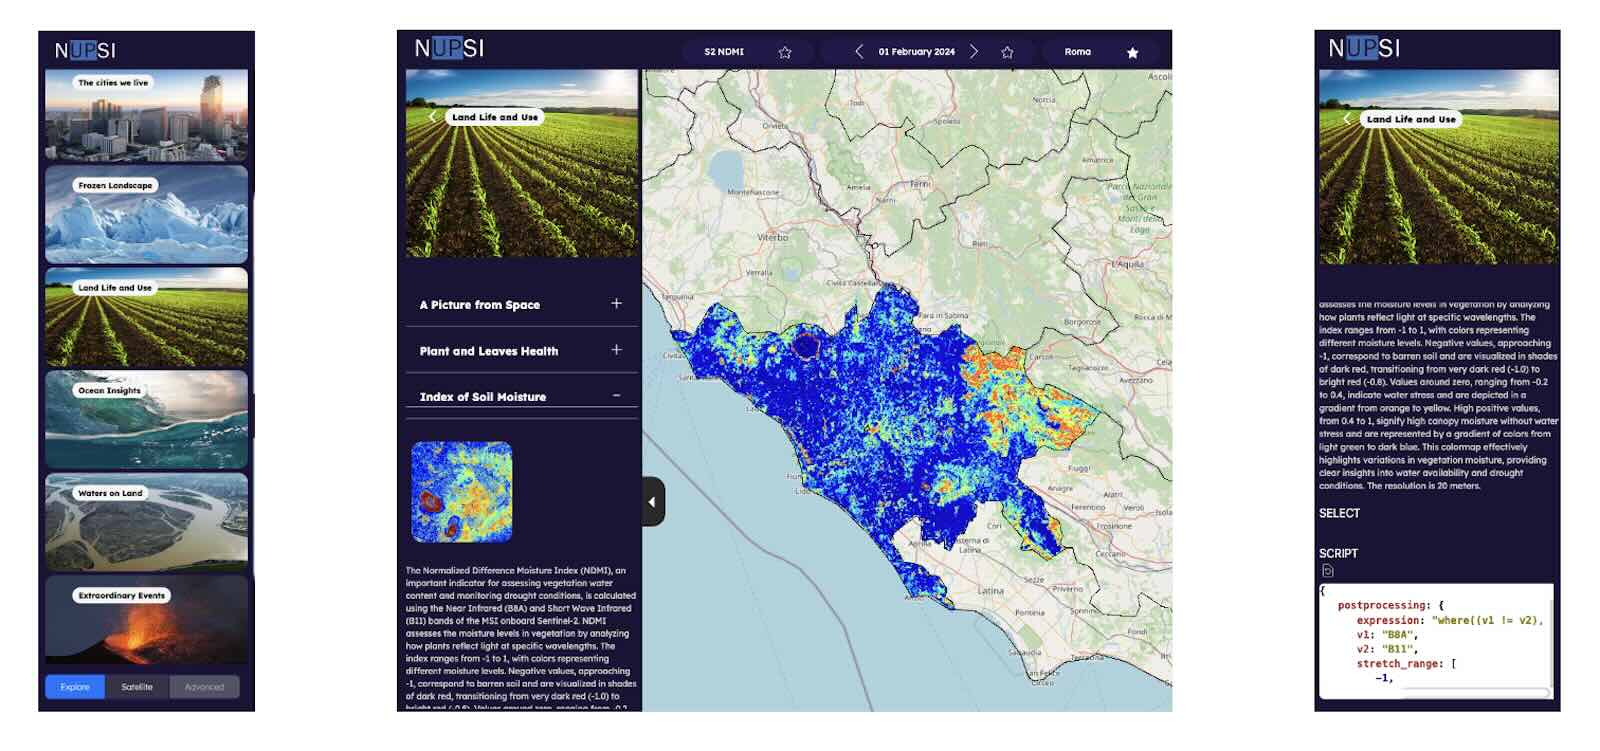
Task: Collapse Index of Soil Moisture section
Action: pos(616,396)
